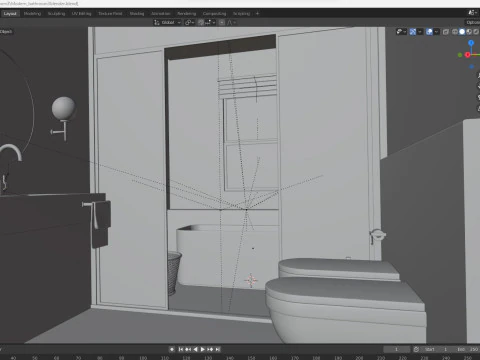The width and height of the screenshot is (480, 360).
Task: Click the green negative Y axis gizmo dot
Action: coord(460,55)
